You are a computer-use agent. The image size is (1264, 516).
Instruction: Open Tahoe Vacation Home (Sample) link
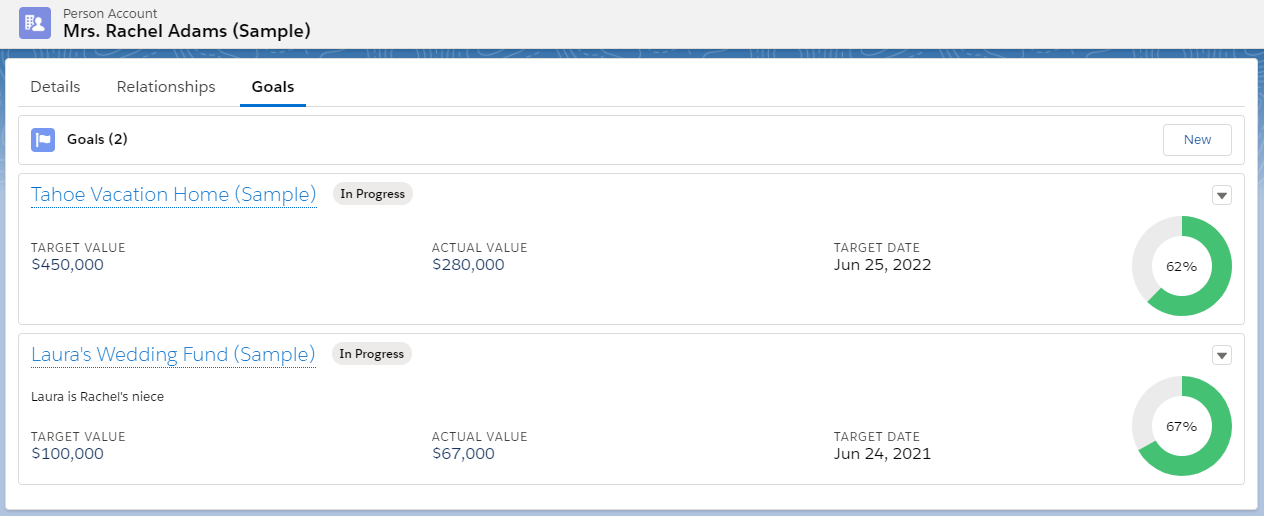click(x=174, y=194)
